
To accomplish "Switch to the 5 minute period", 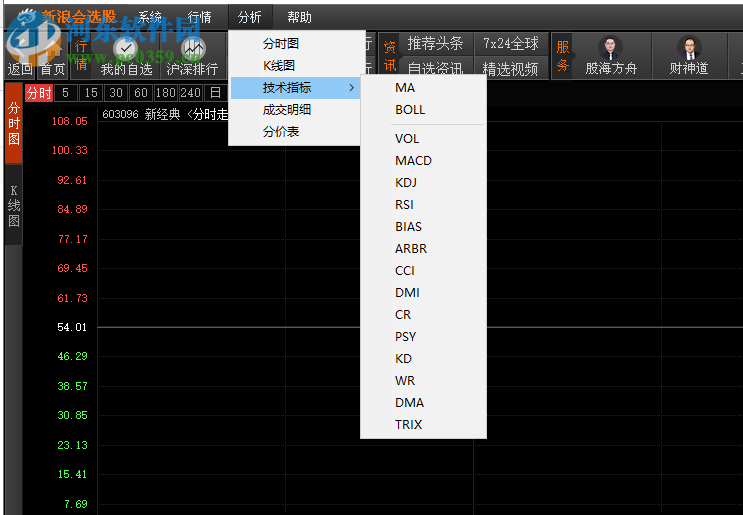I will pos(65,93).
